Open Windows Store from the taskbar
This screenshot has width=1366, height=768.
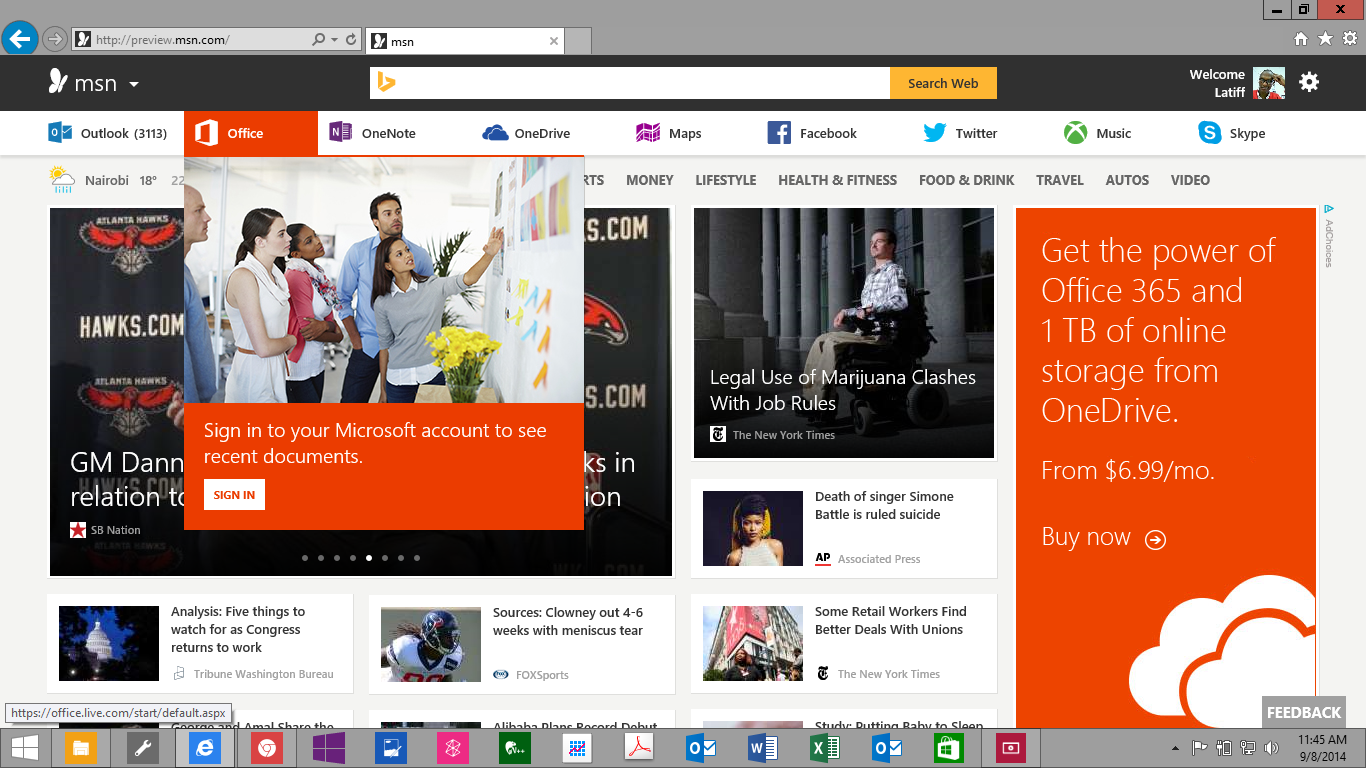[x=949, y=748]
